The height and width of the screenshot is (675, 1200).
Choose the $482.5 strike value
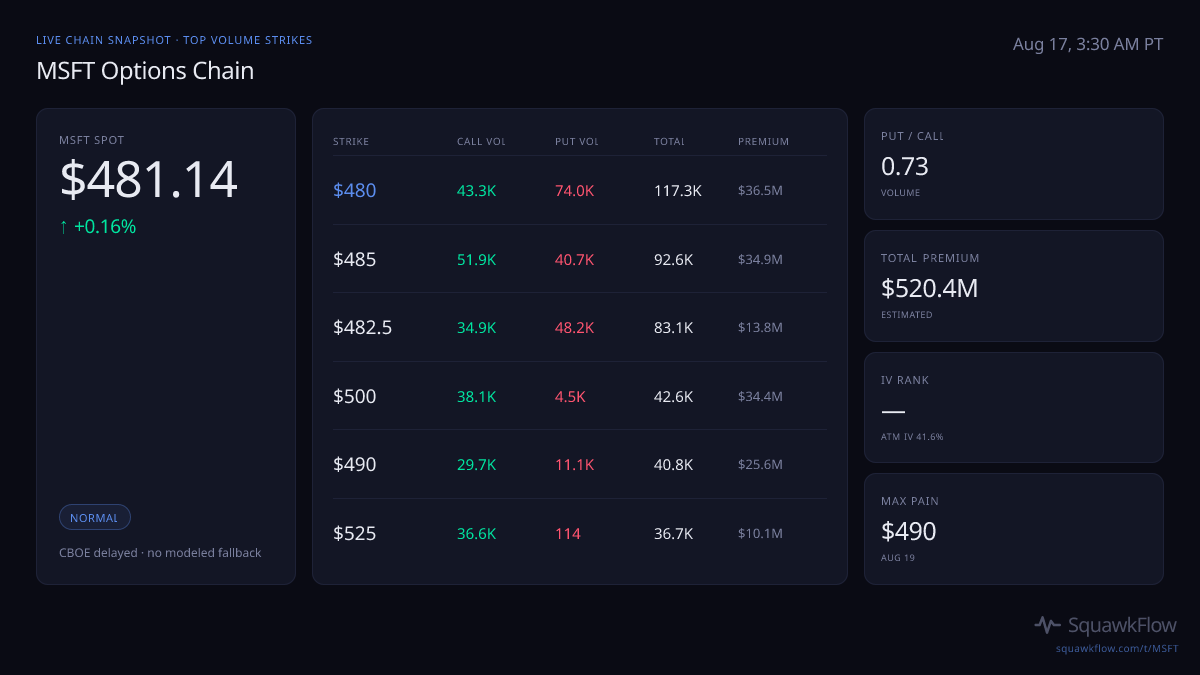click(x=362, y=327)
